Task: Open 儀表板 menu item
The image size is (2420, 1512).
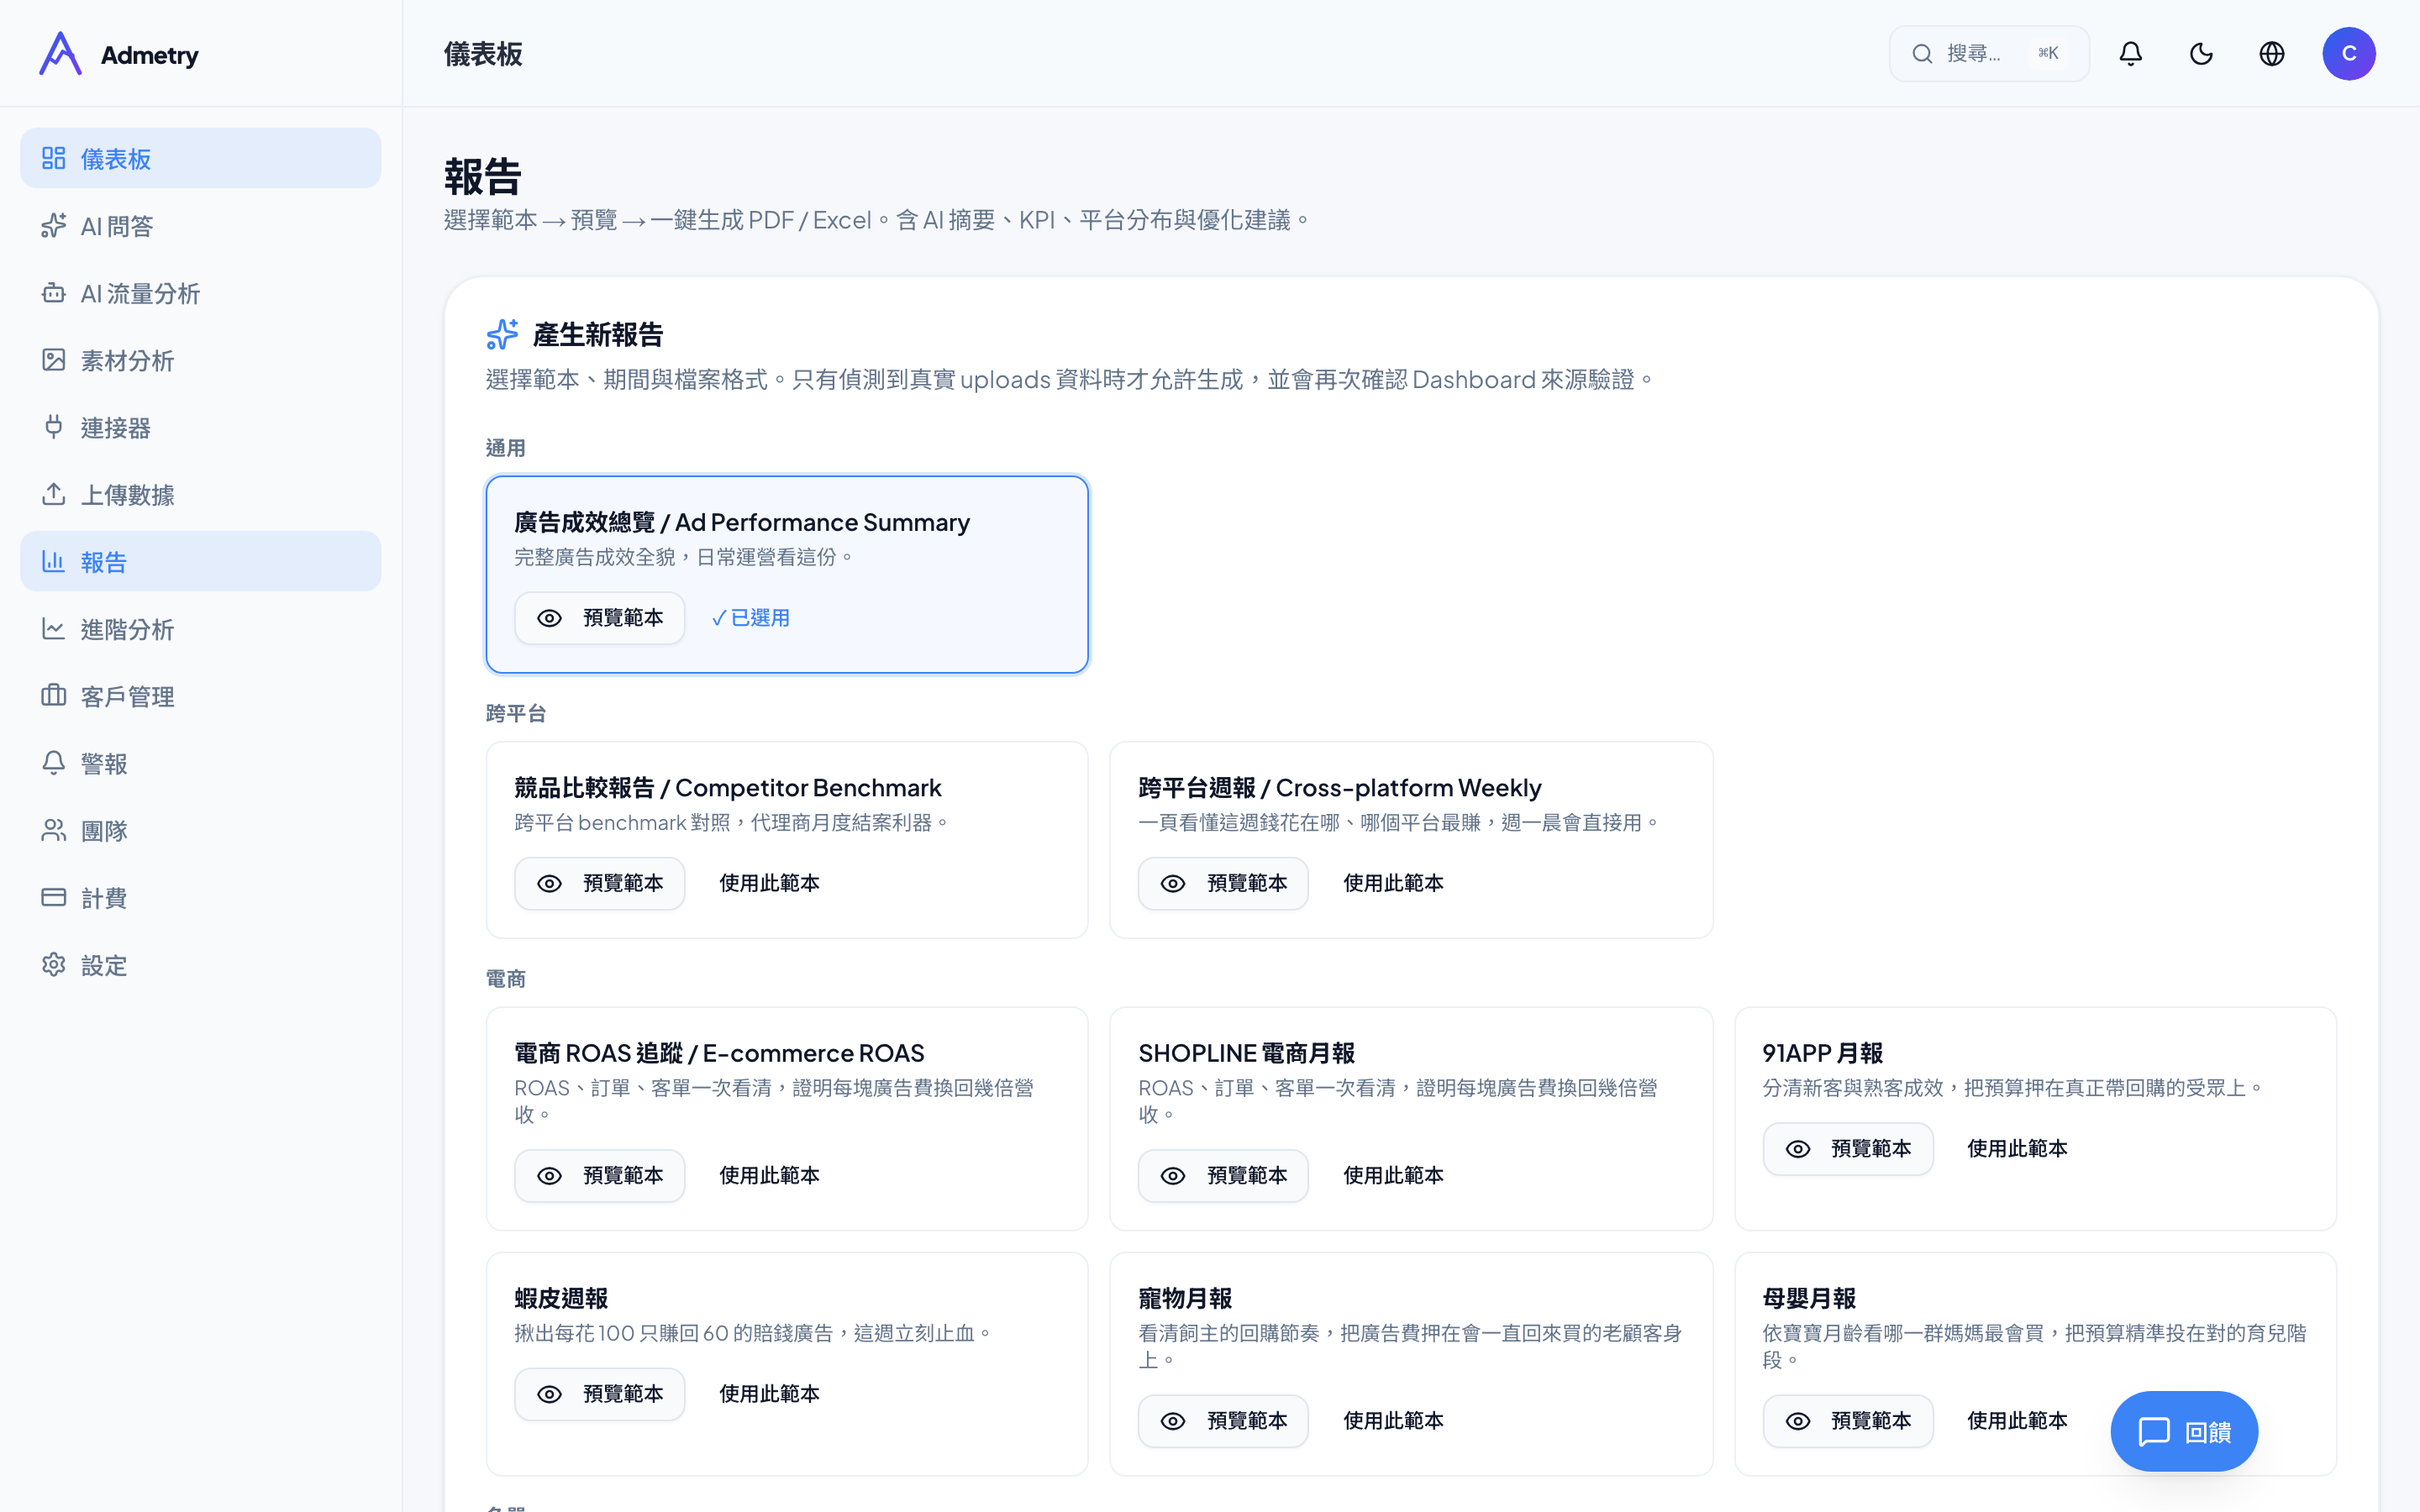Action: [x=201, y=158]
